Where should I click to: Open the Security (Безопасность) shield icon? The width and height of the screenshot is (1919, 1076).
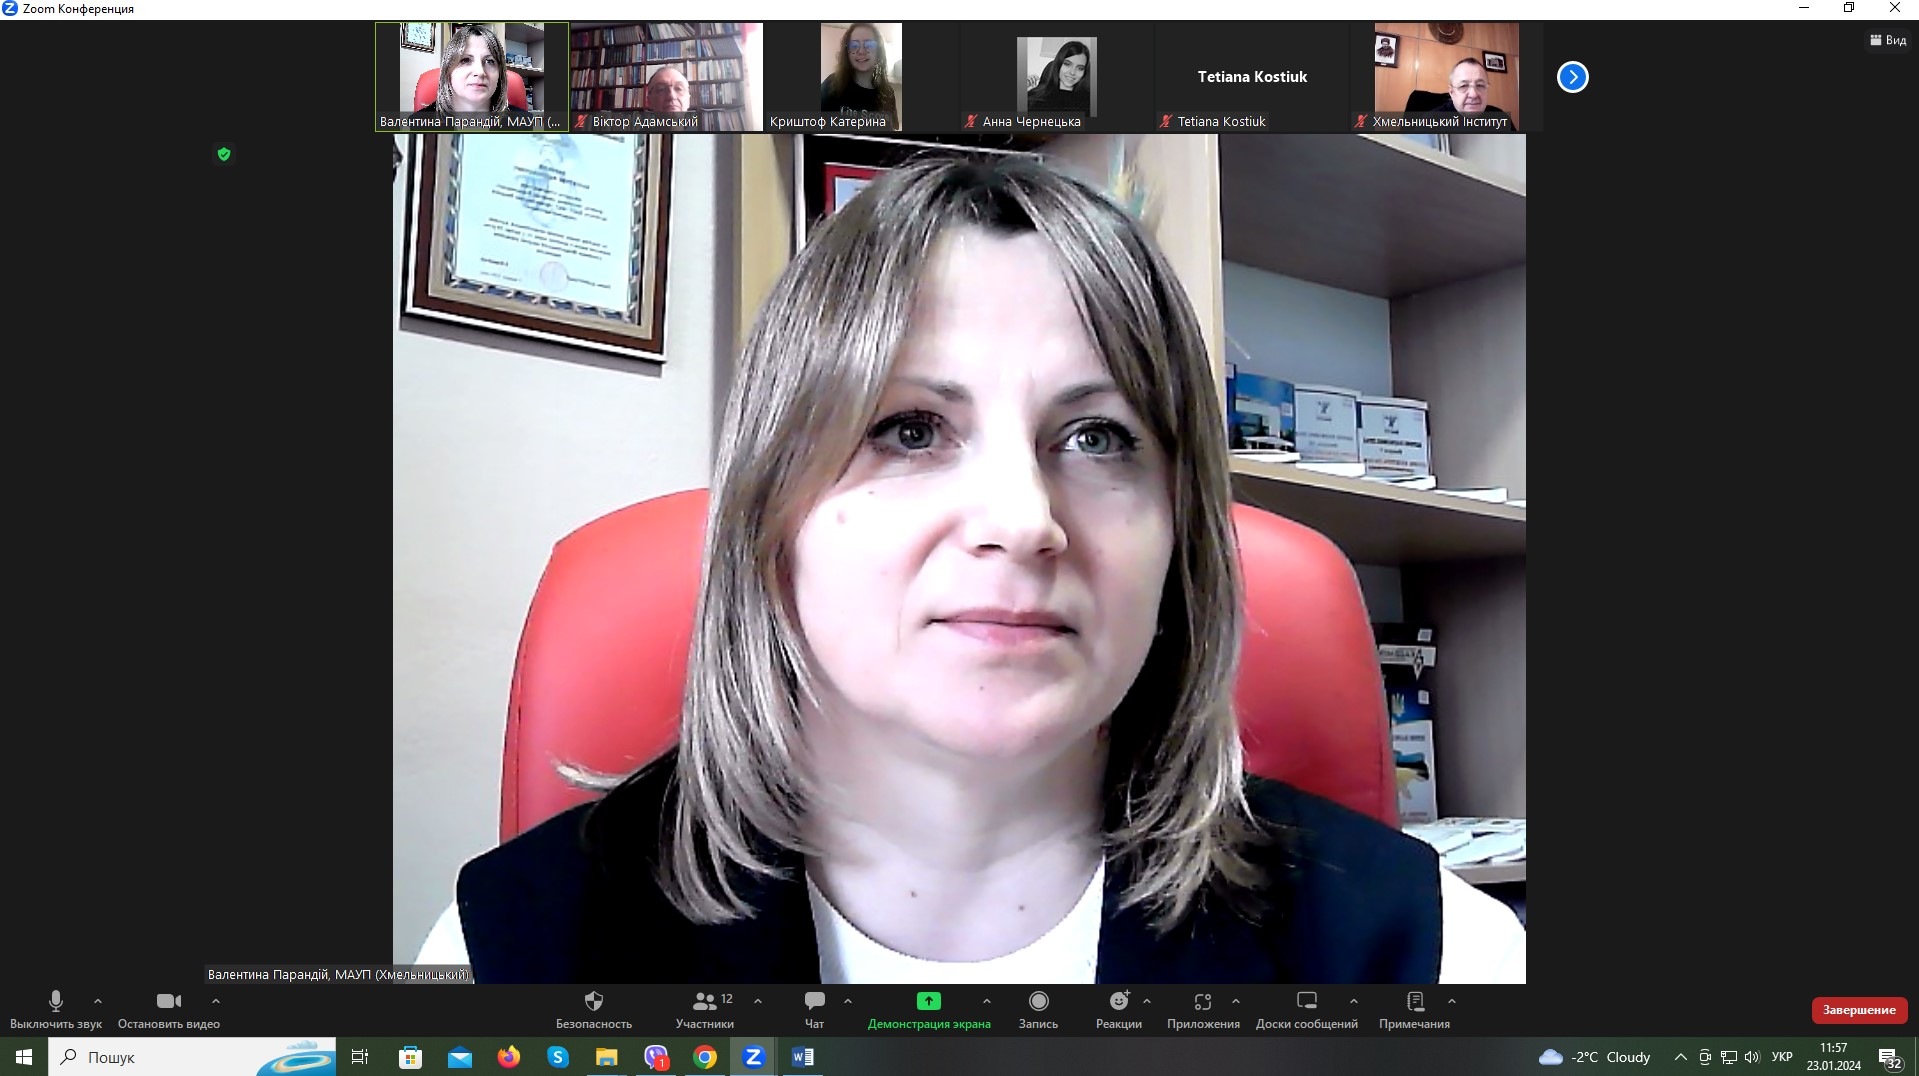[x=594, y=1002]
